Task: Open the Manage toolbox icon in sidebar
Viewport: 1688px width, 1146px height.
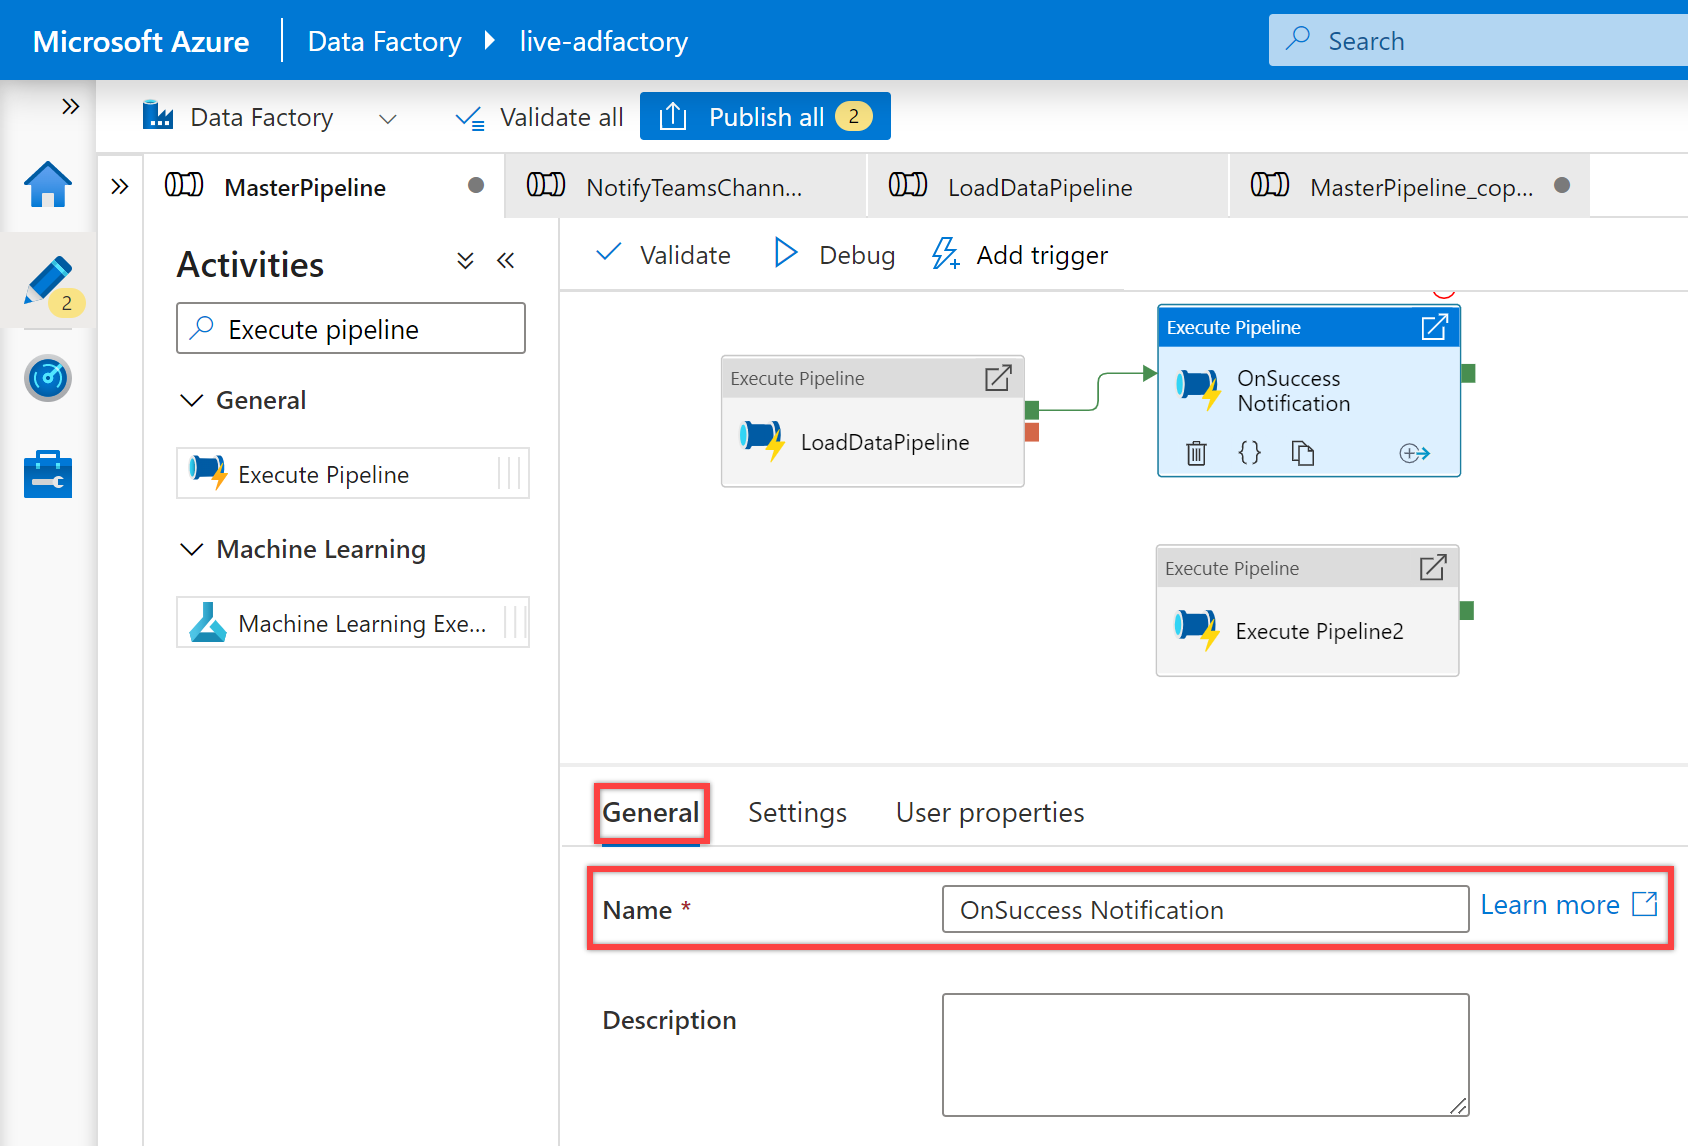Action: [x=48, y=474]
